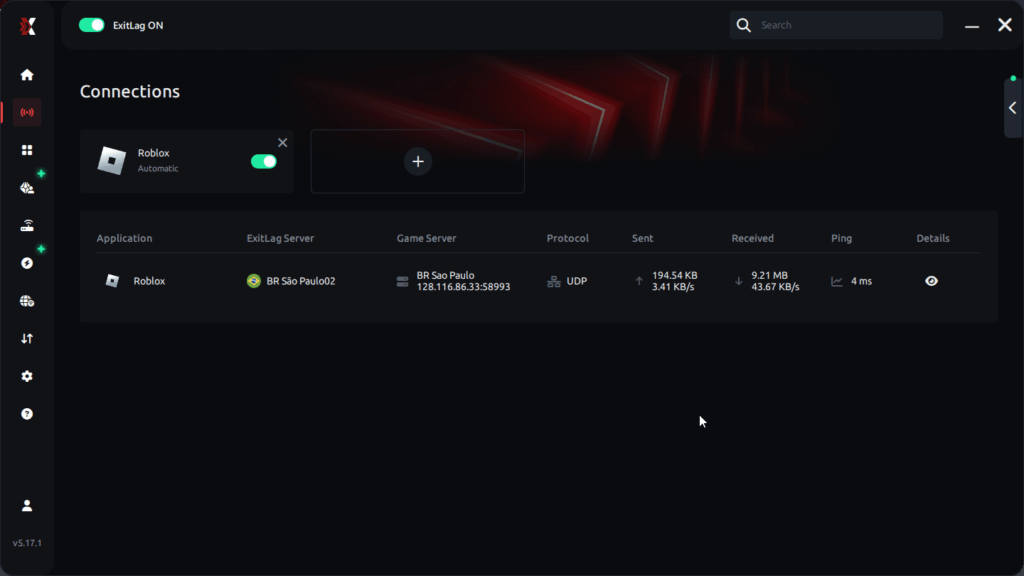This screenshot has height=576, width=1024.
Task: View details with Roblox eye icon
Action: pos(931,281)
